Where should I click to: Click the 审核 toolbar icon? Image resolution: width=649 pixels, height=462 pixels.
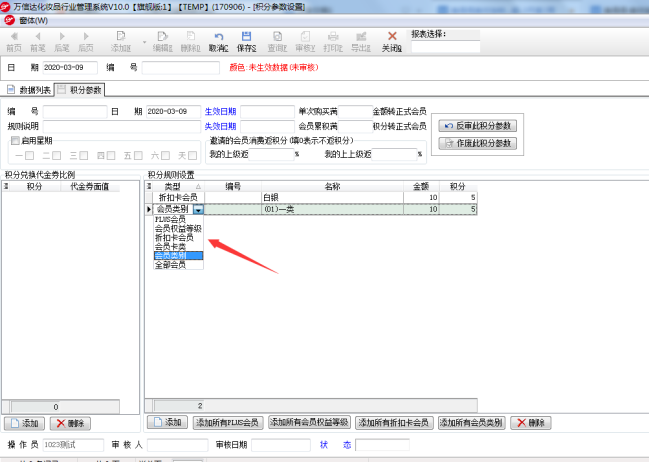(x=305, y=42)
